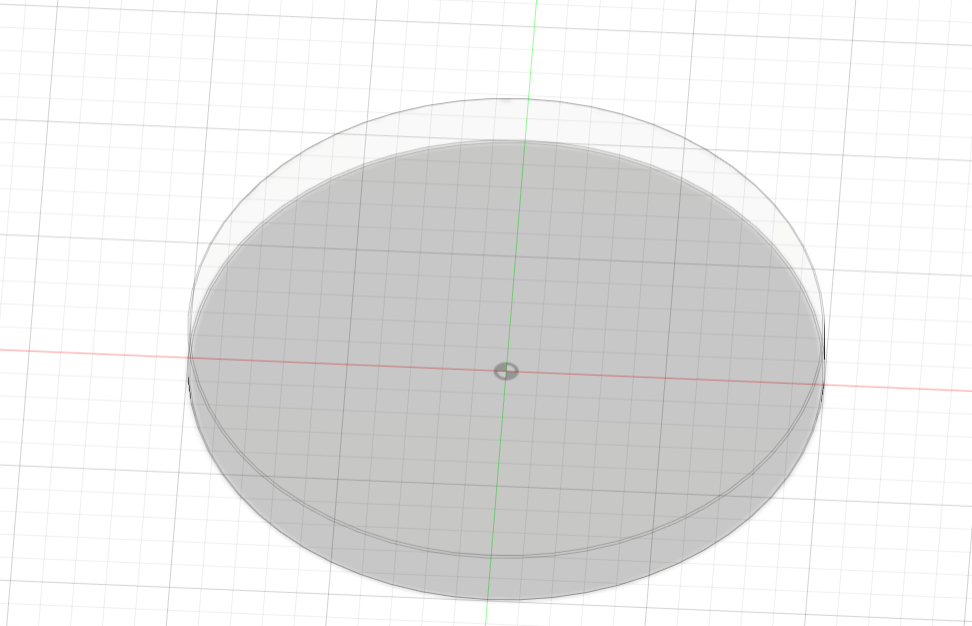Select the origin point at disc center
The height and width of the screenshot is (626, 972).
[506, 371]
